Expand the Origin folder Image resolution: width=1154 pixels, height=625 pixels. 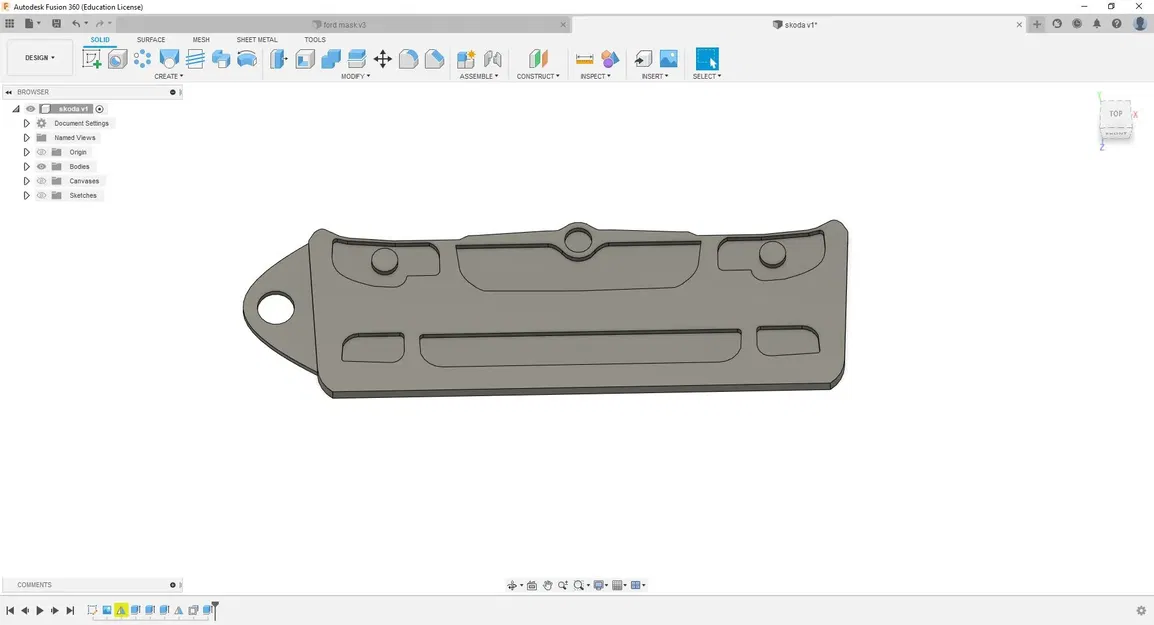click(x=26, y=152)
